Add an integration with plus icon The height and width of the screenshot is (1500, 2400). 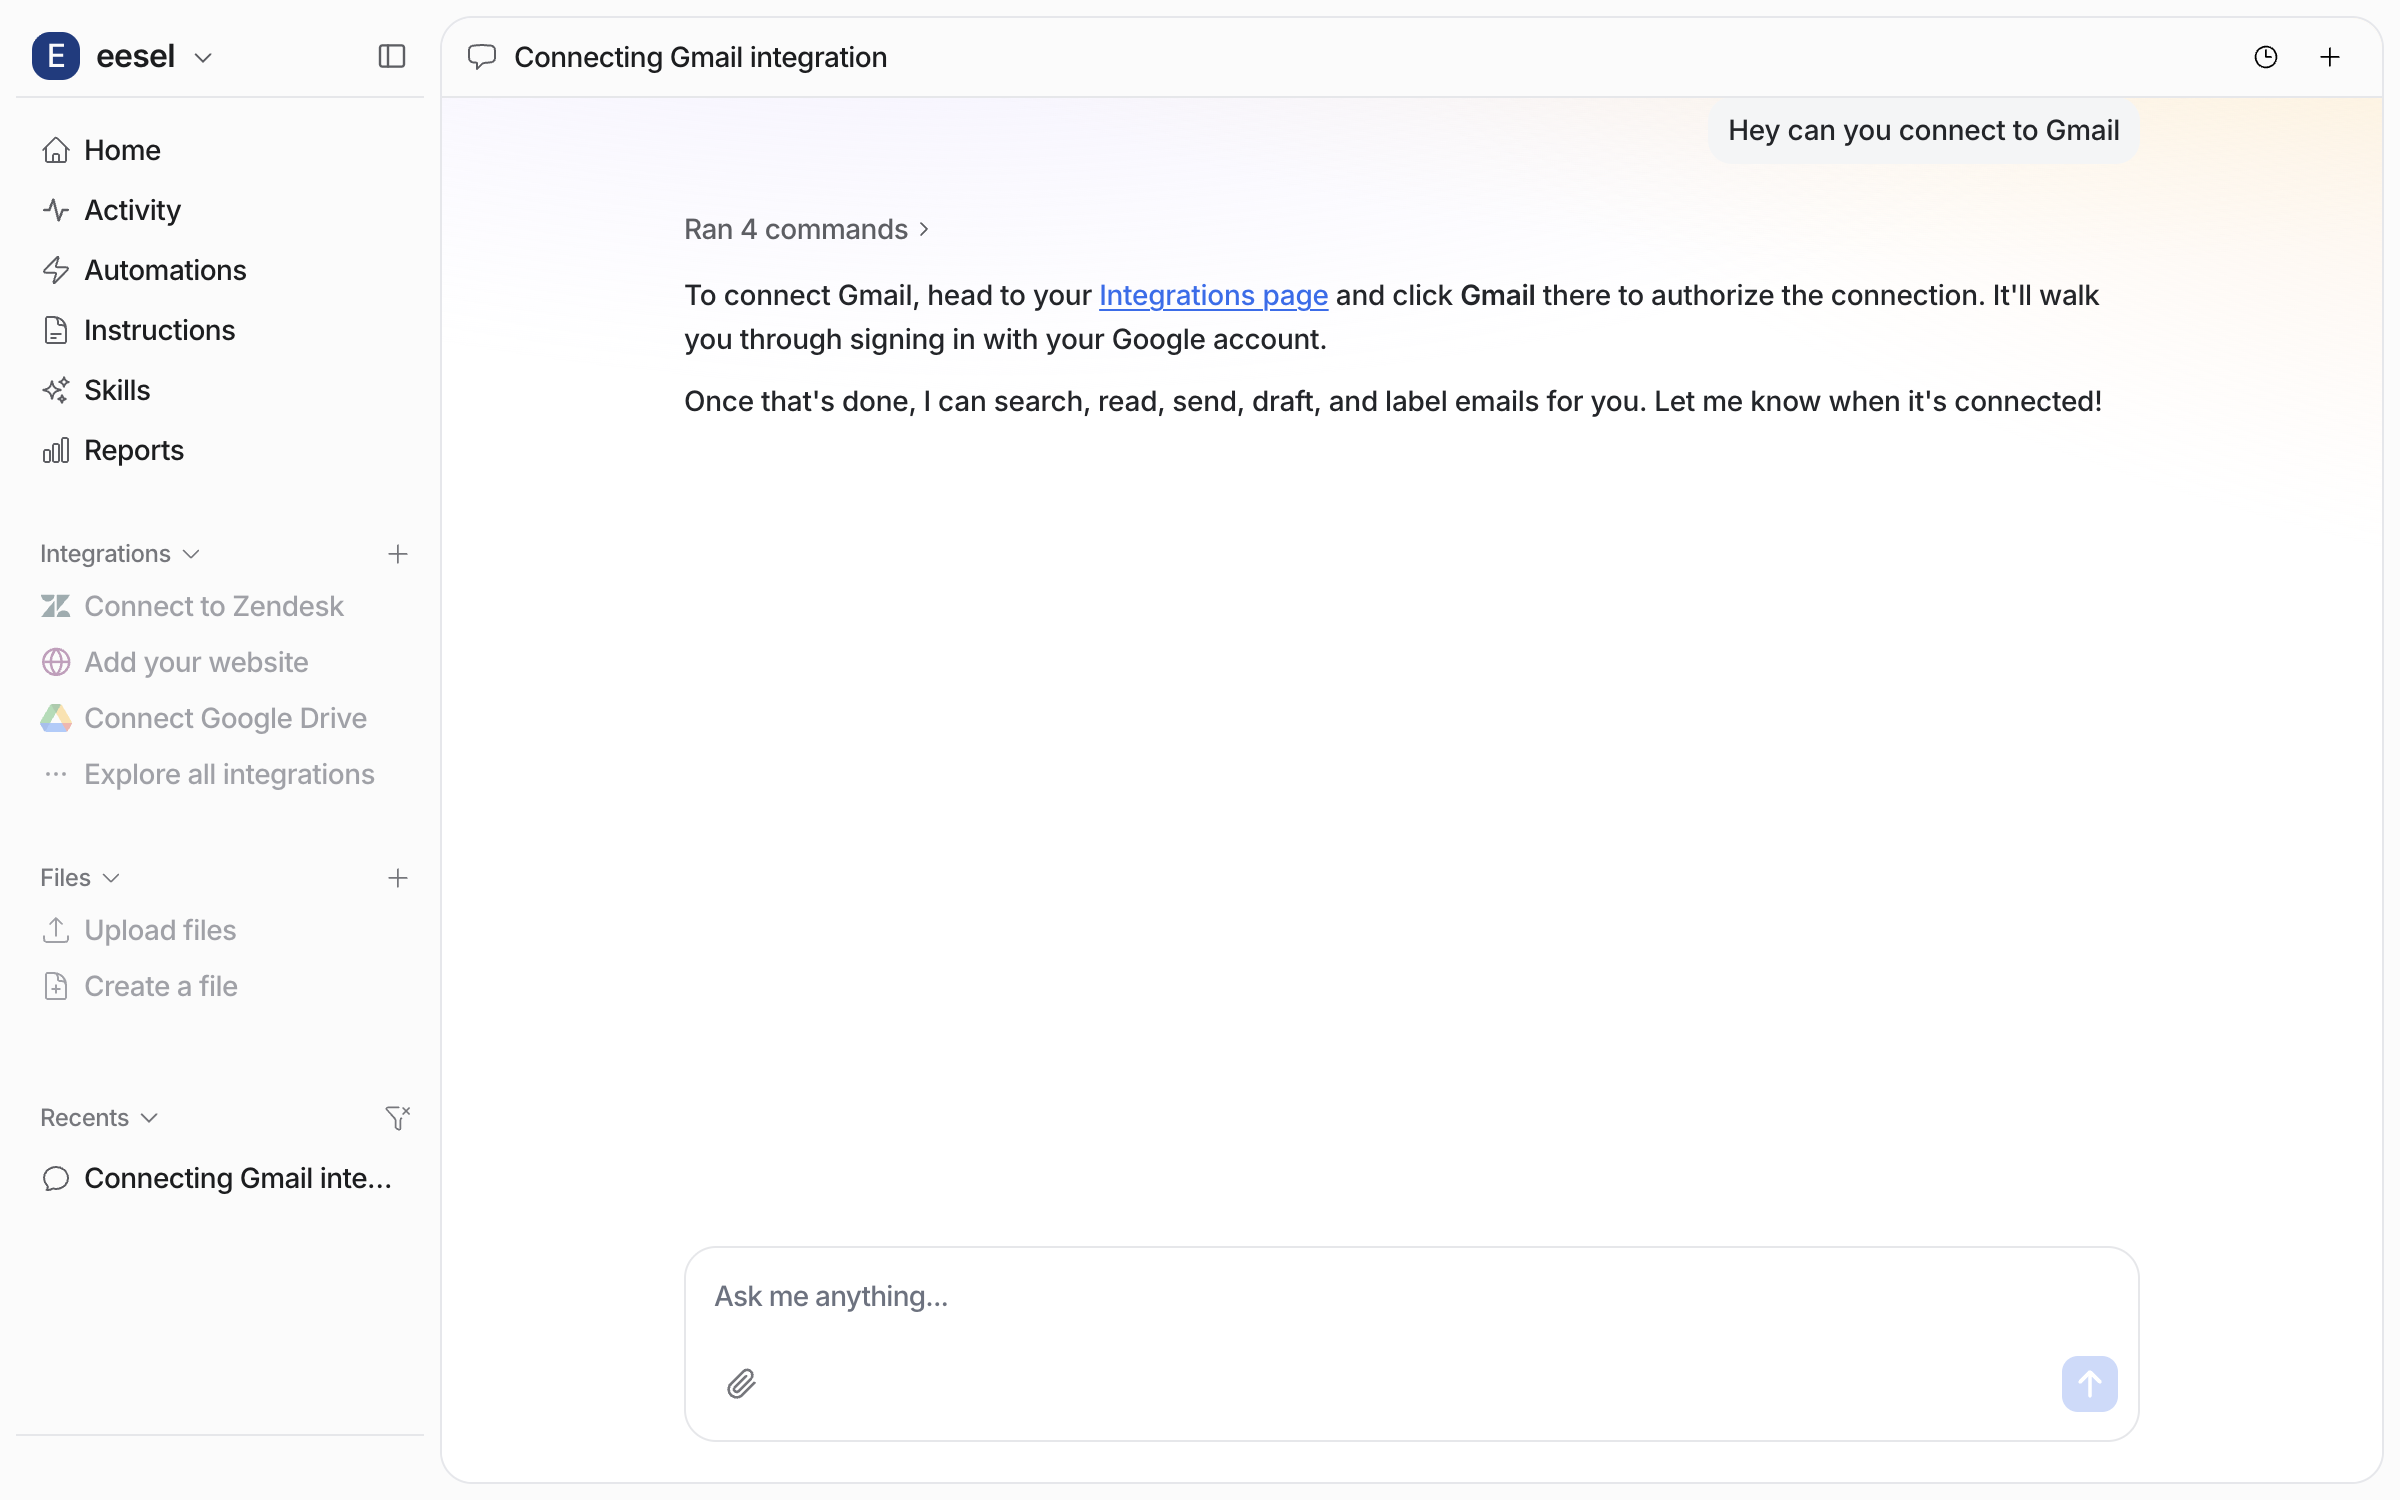398,554
